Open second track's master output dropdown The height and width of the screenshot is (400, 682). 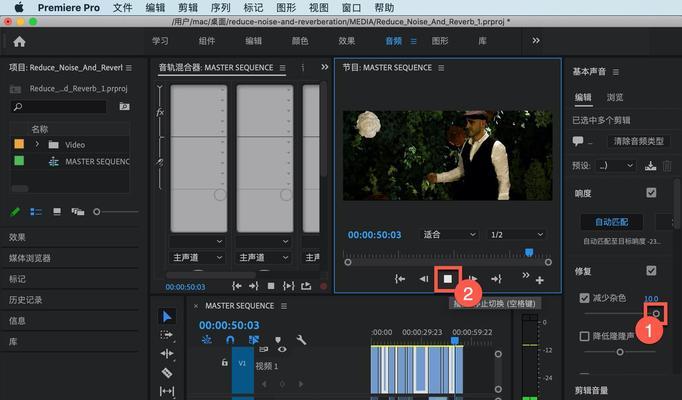point(264,258)
